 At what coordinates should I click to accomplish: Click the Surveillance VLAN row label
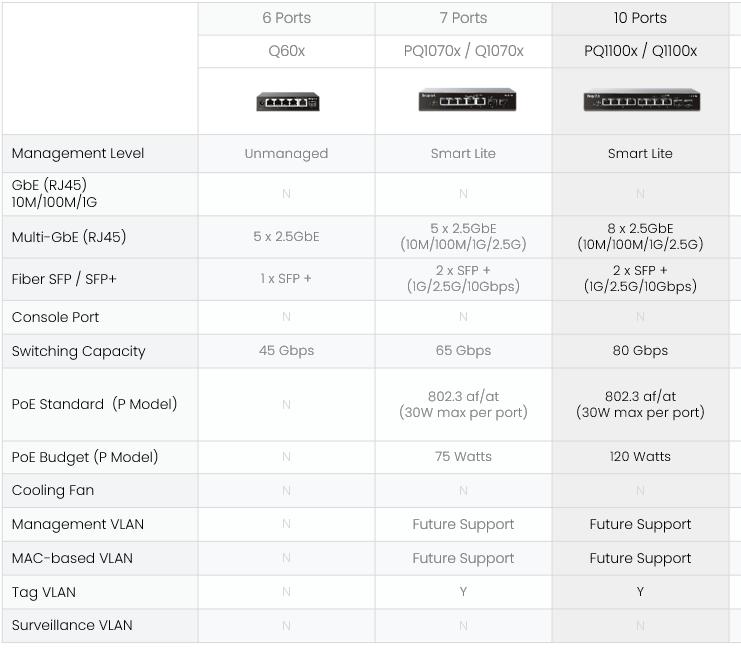72,625
